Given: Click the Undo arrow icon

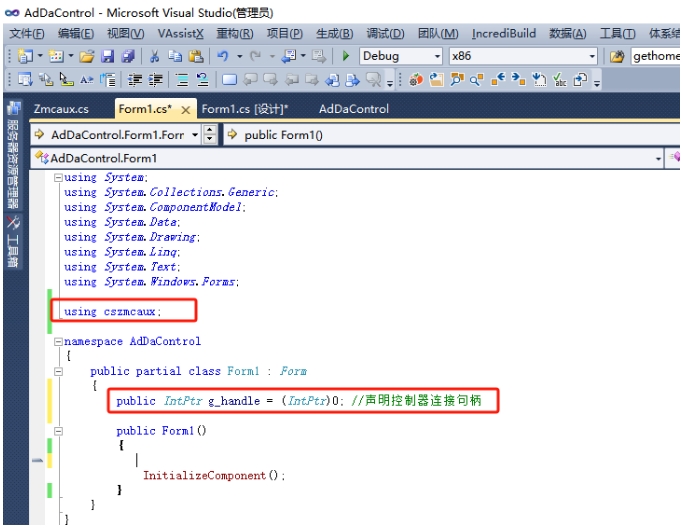Looking at the screenshot, I should pos(223,56).
